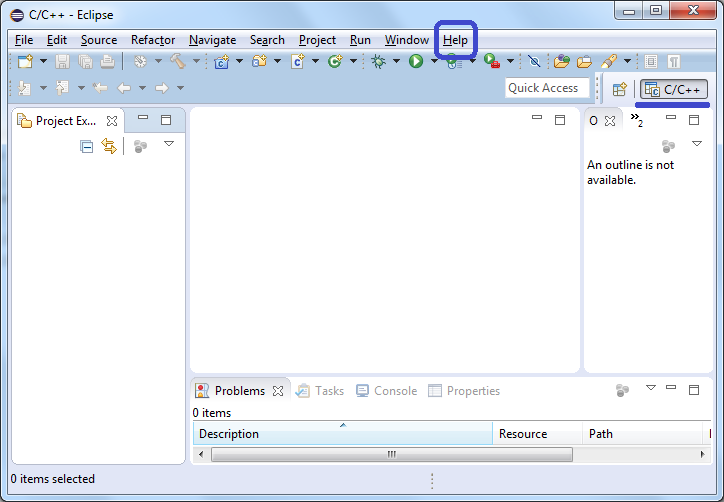Open the Help menu
724x502 pixels.
455,40
